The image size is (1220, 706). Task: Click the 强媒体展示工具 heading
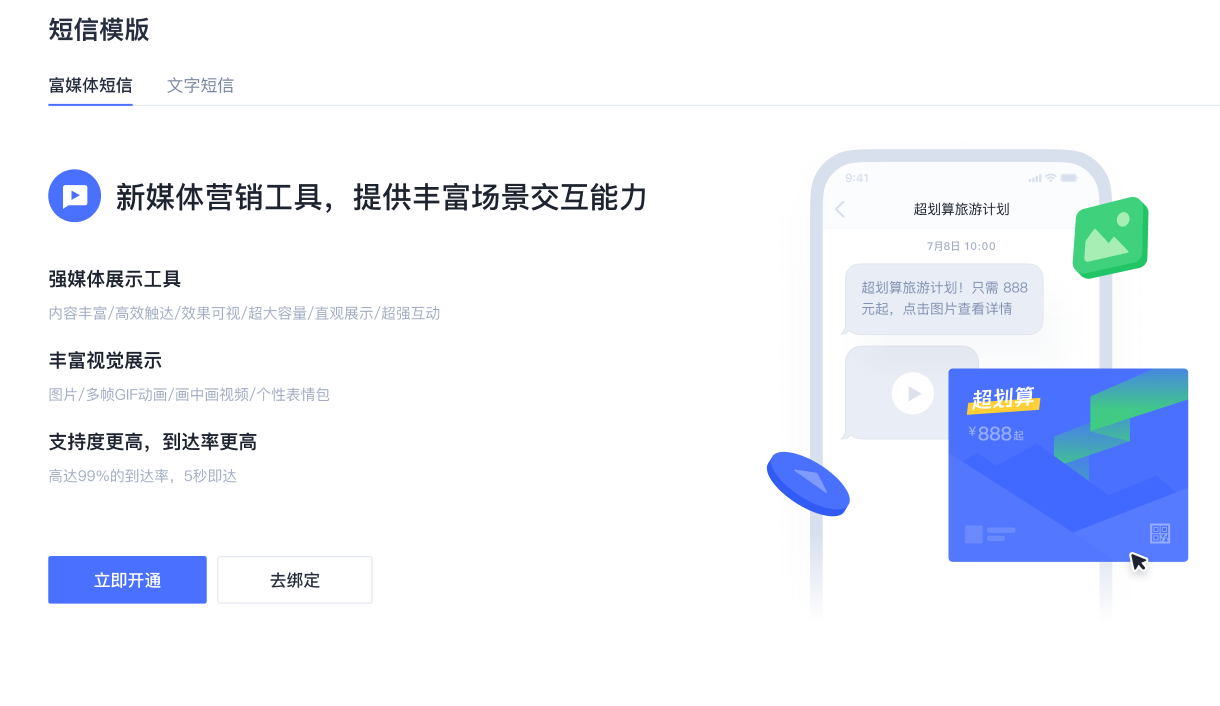[x=115, y=279]
